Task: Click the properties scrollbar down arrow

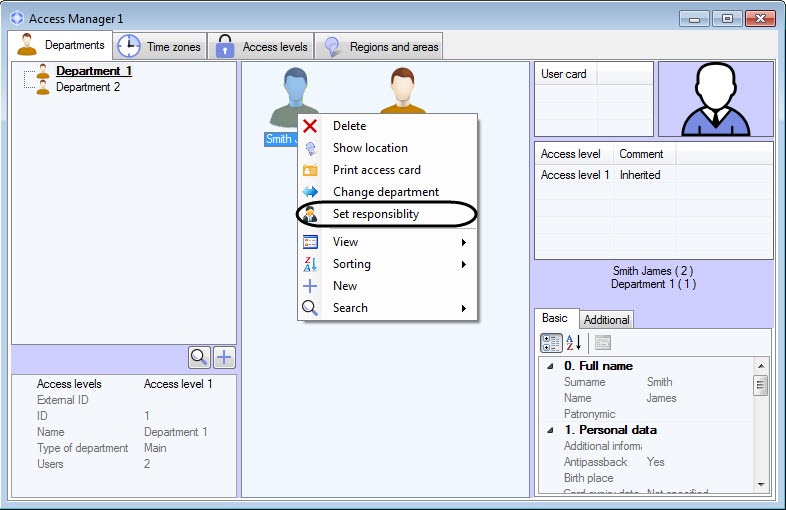Action: (761, 484)
